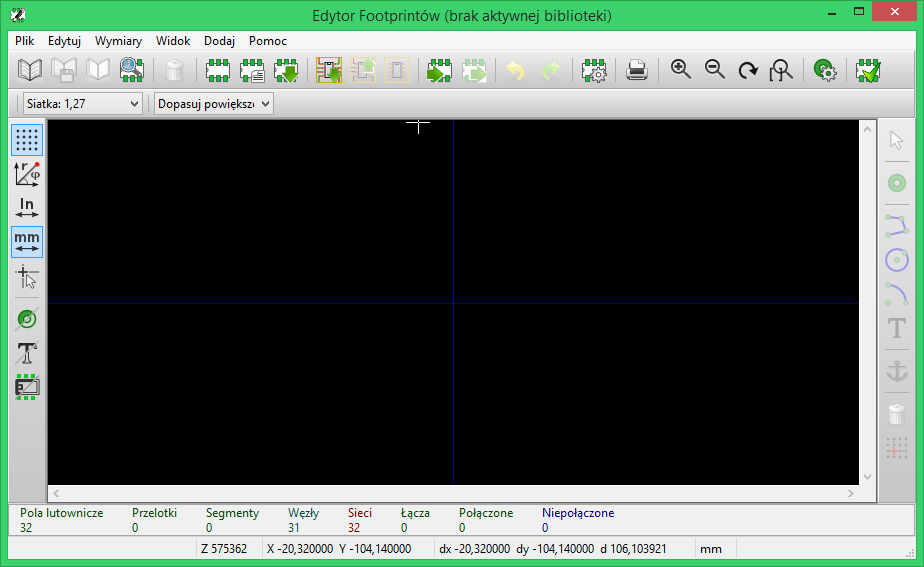Open the footprint viewer icon

tap(131, 70)
